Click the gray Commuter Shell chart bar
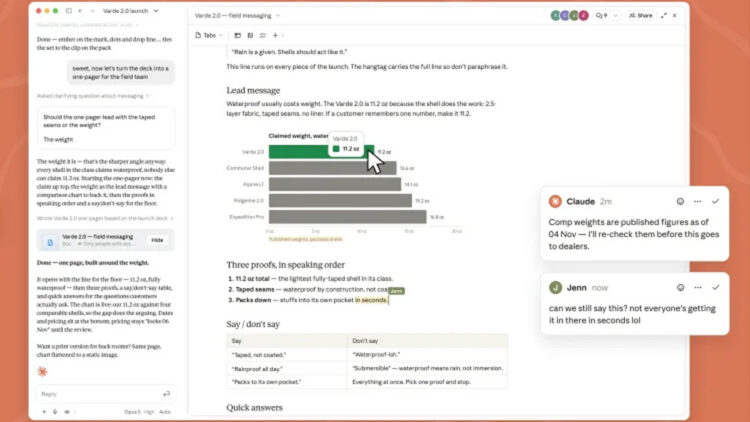 click(x=332, y=168)
